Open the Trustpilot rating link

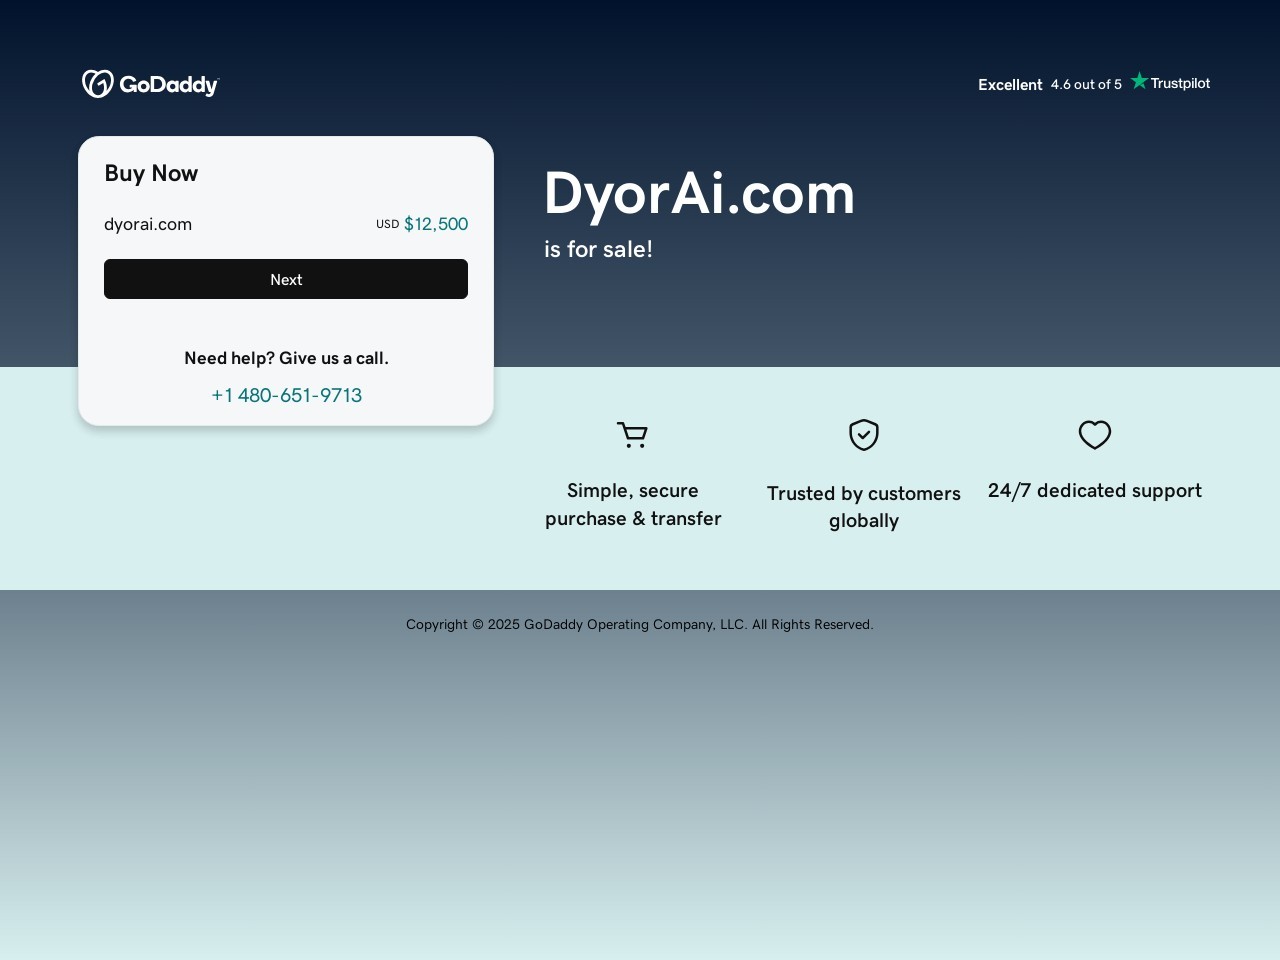coord(1094,84)
